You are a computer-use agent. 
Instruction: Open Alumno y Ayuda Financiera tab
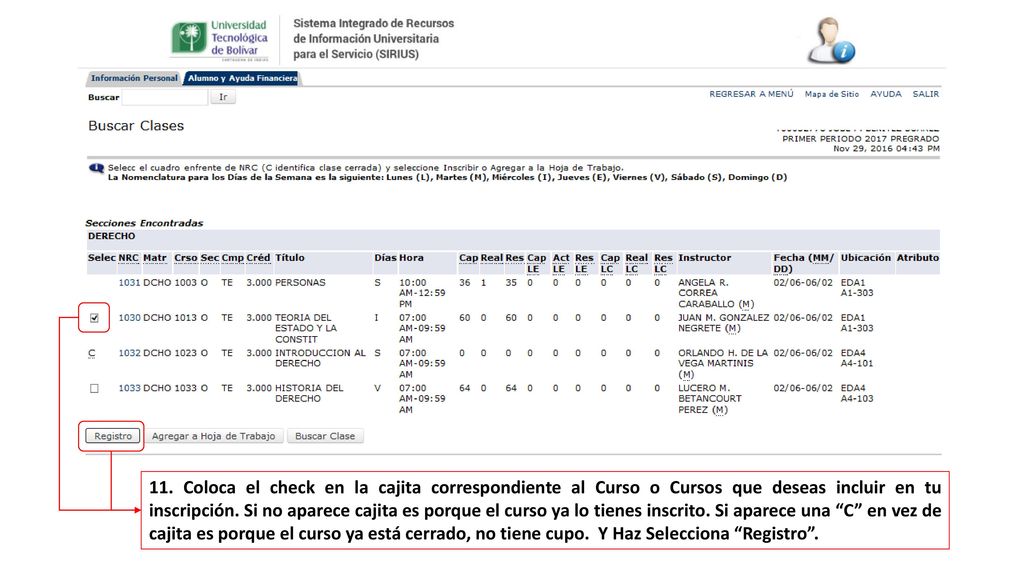[242, 78]
